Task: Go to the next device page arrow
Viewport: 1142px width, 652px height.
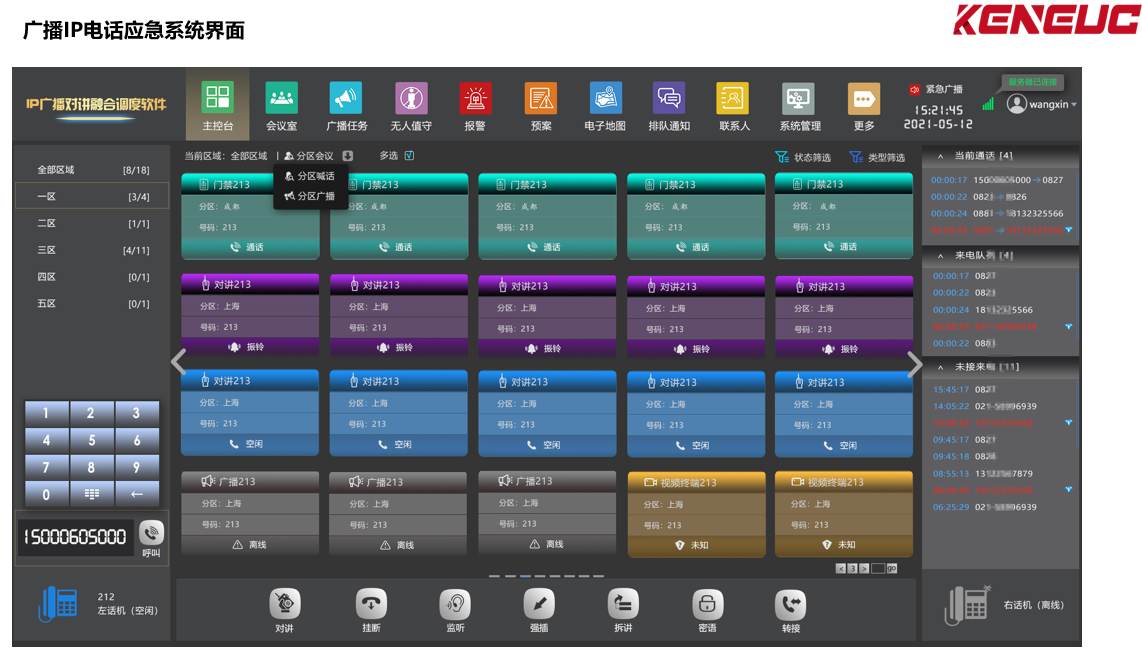Action: click(x=915, y=364)
